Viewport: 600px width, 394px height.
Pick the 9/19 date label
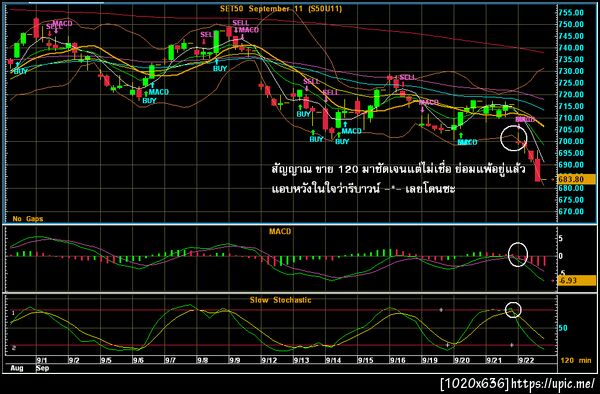pyautogui.click(x=430, y=360)
